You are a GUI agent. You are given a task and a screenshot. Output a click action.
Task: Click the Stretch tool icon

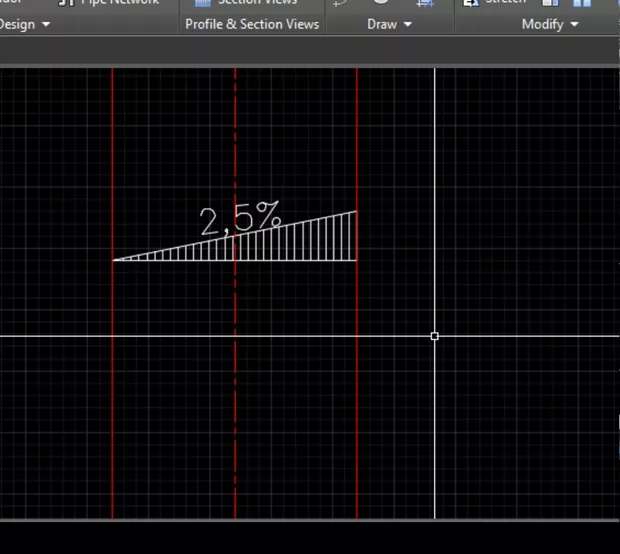[x=471, y=3]
